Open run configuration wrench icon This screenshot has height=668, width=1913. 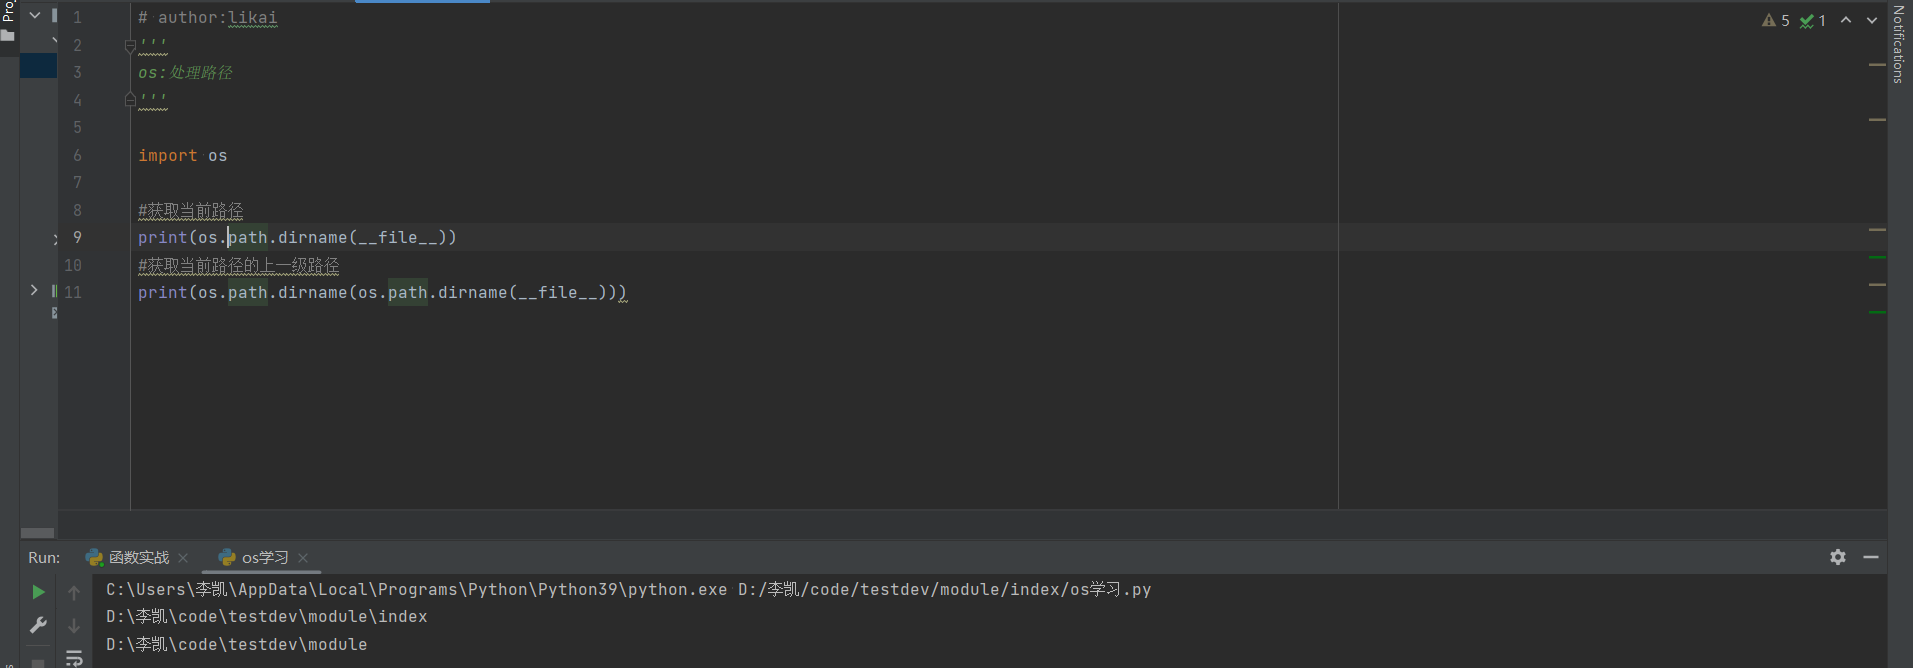[x=38, y=625]
